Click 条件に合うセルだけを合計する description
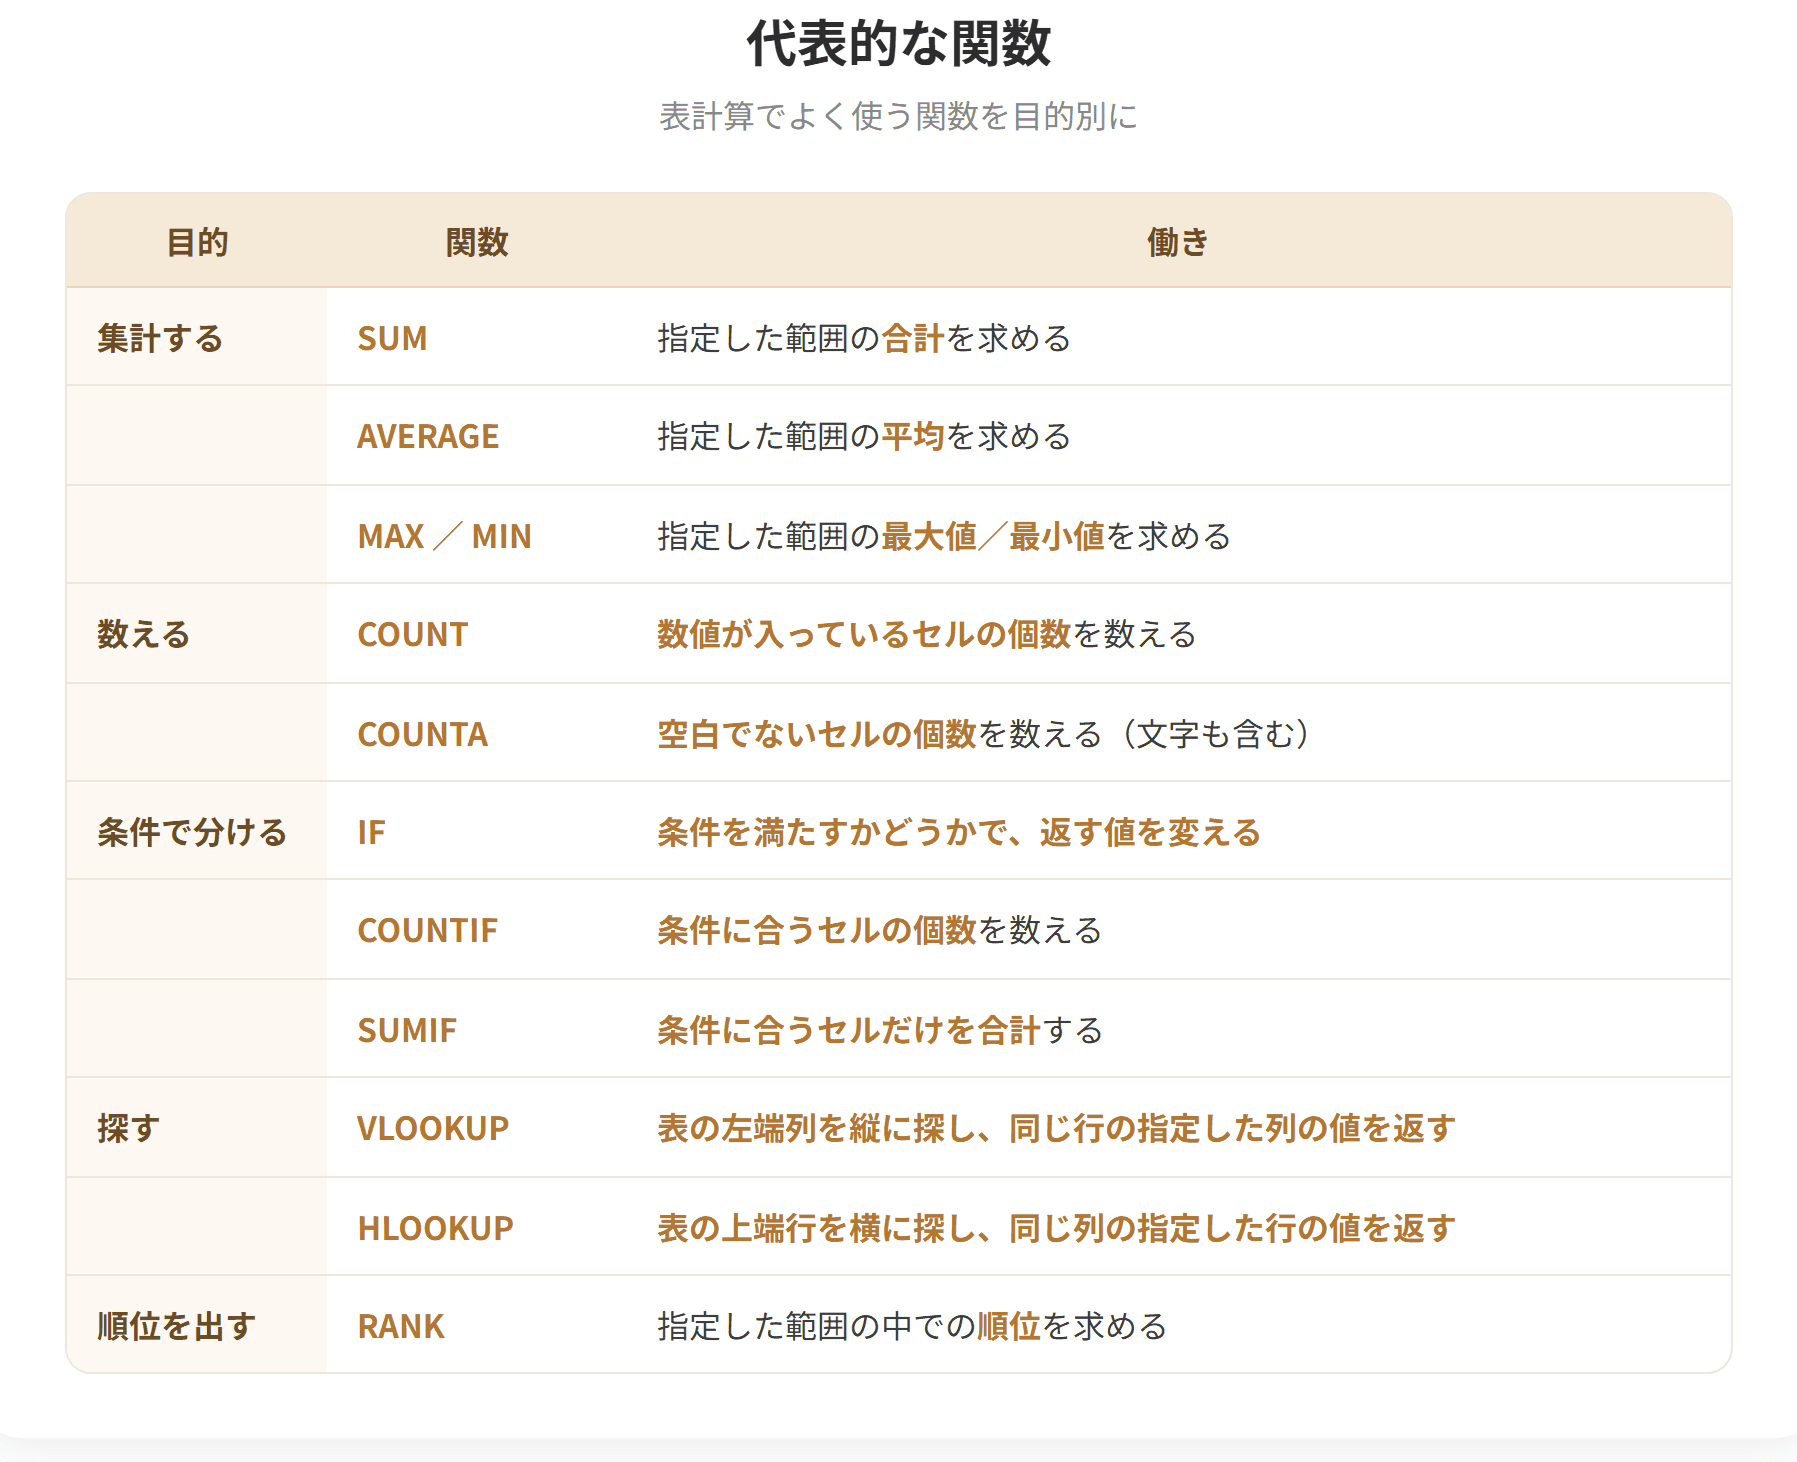1797x1462 pixels. tap(880, 1030)
